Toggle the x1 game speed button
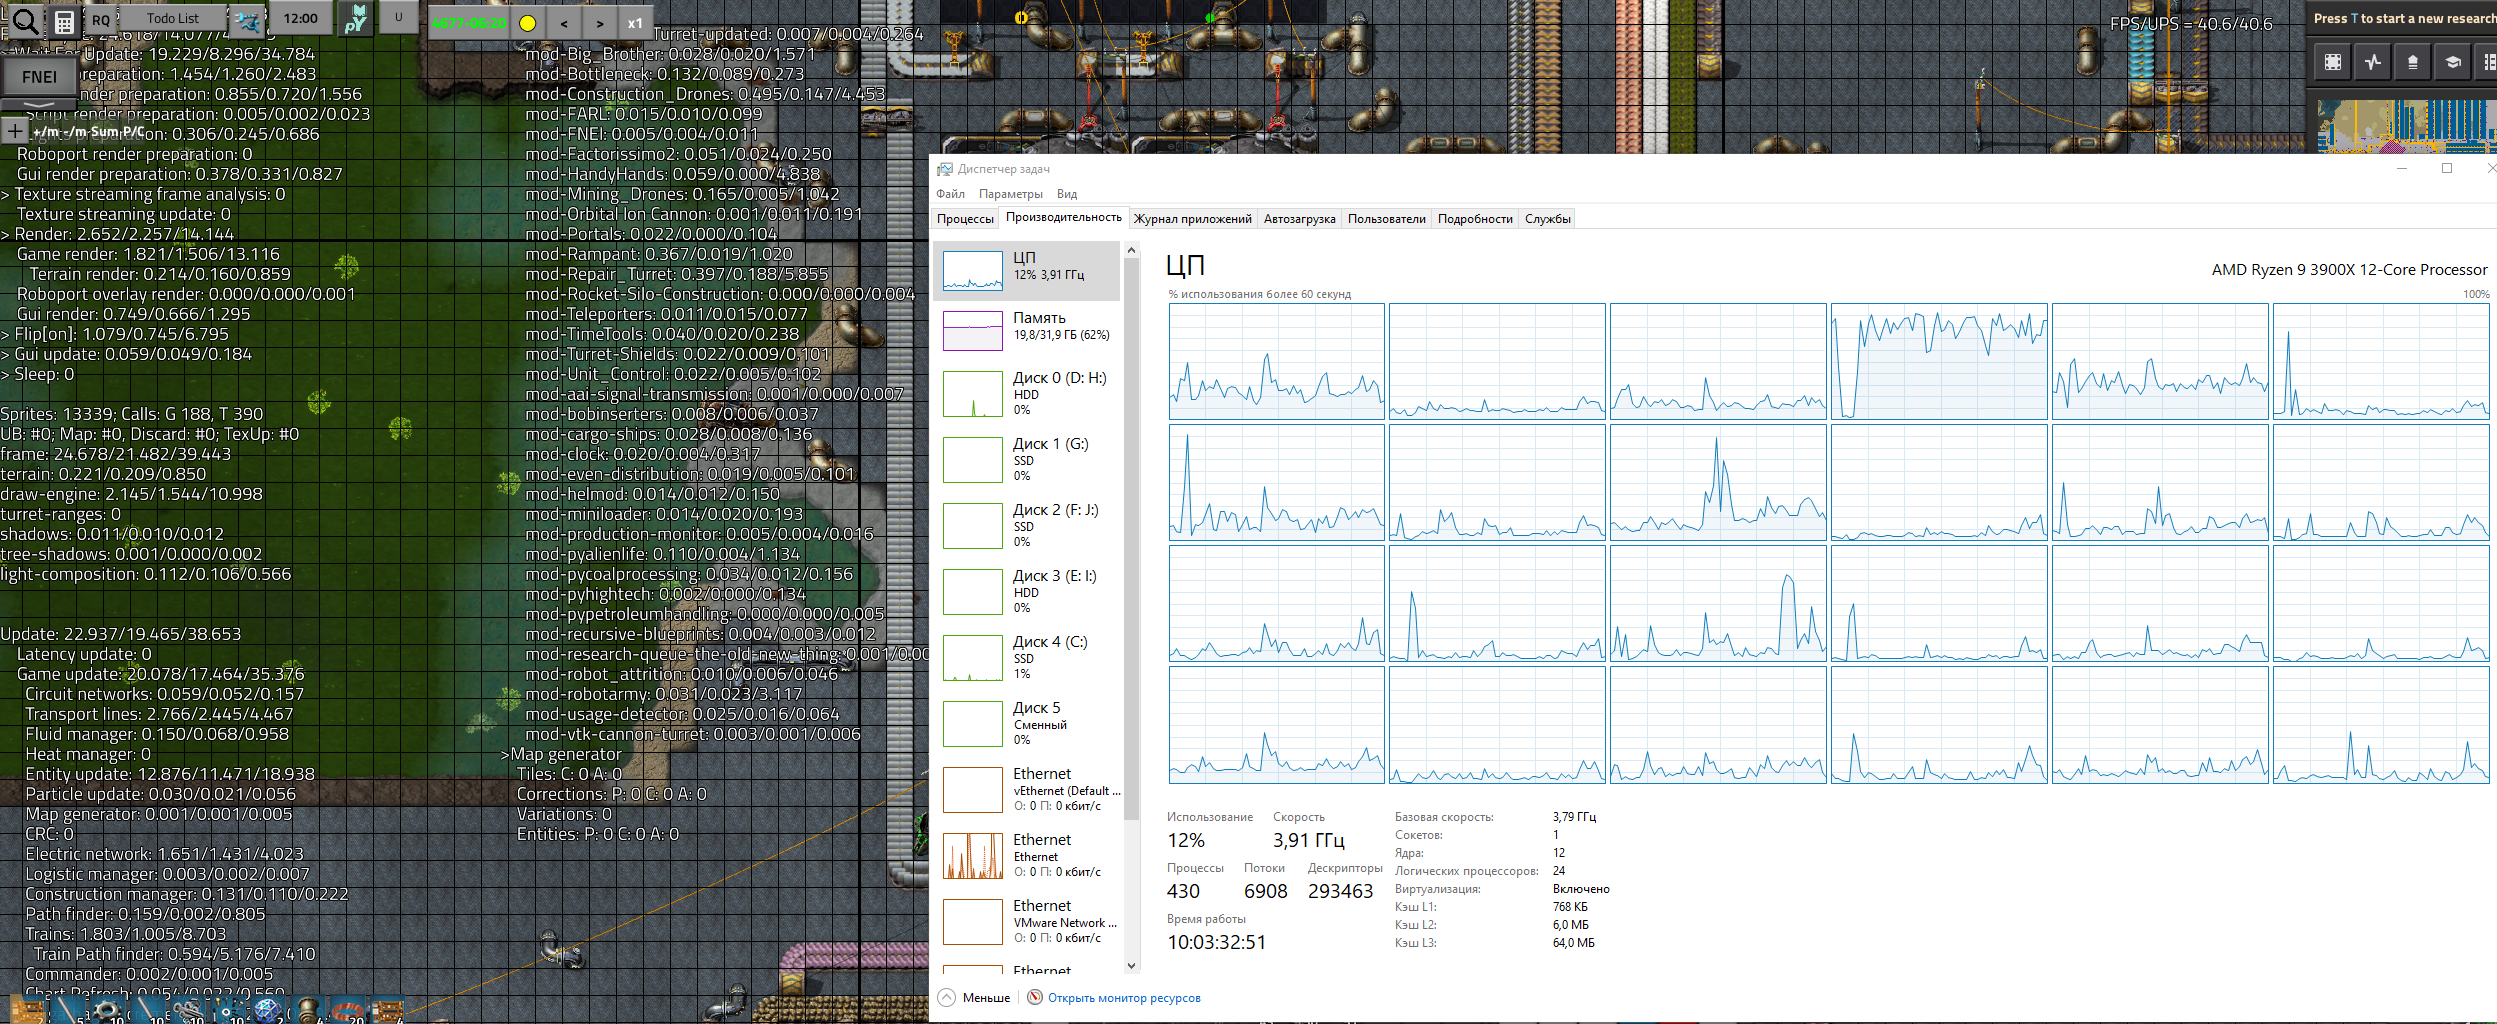The width and height of the screenshot is (2497, 1024). pyautogui.click(x=635, y=23)
